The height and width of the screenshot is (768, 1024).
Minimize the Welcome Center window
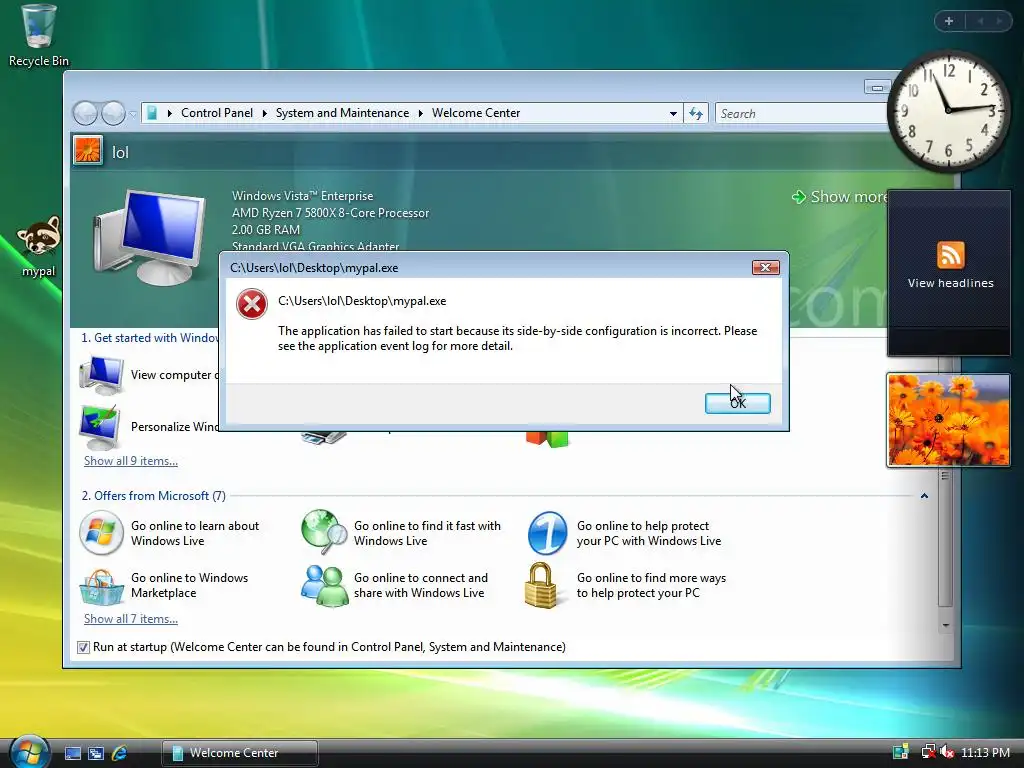877,87
